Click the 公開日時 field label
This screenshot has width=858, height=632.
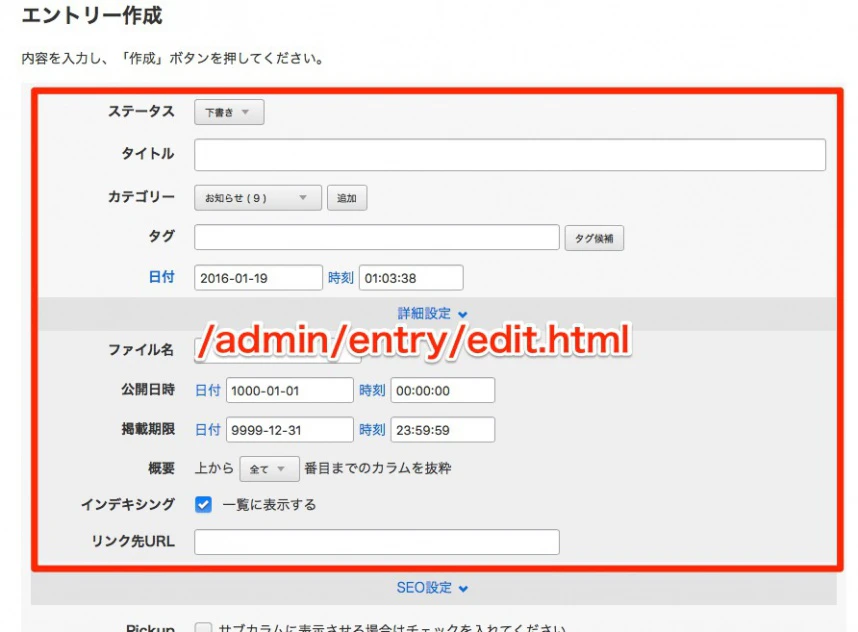(x=148, y=389)
